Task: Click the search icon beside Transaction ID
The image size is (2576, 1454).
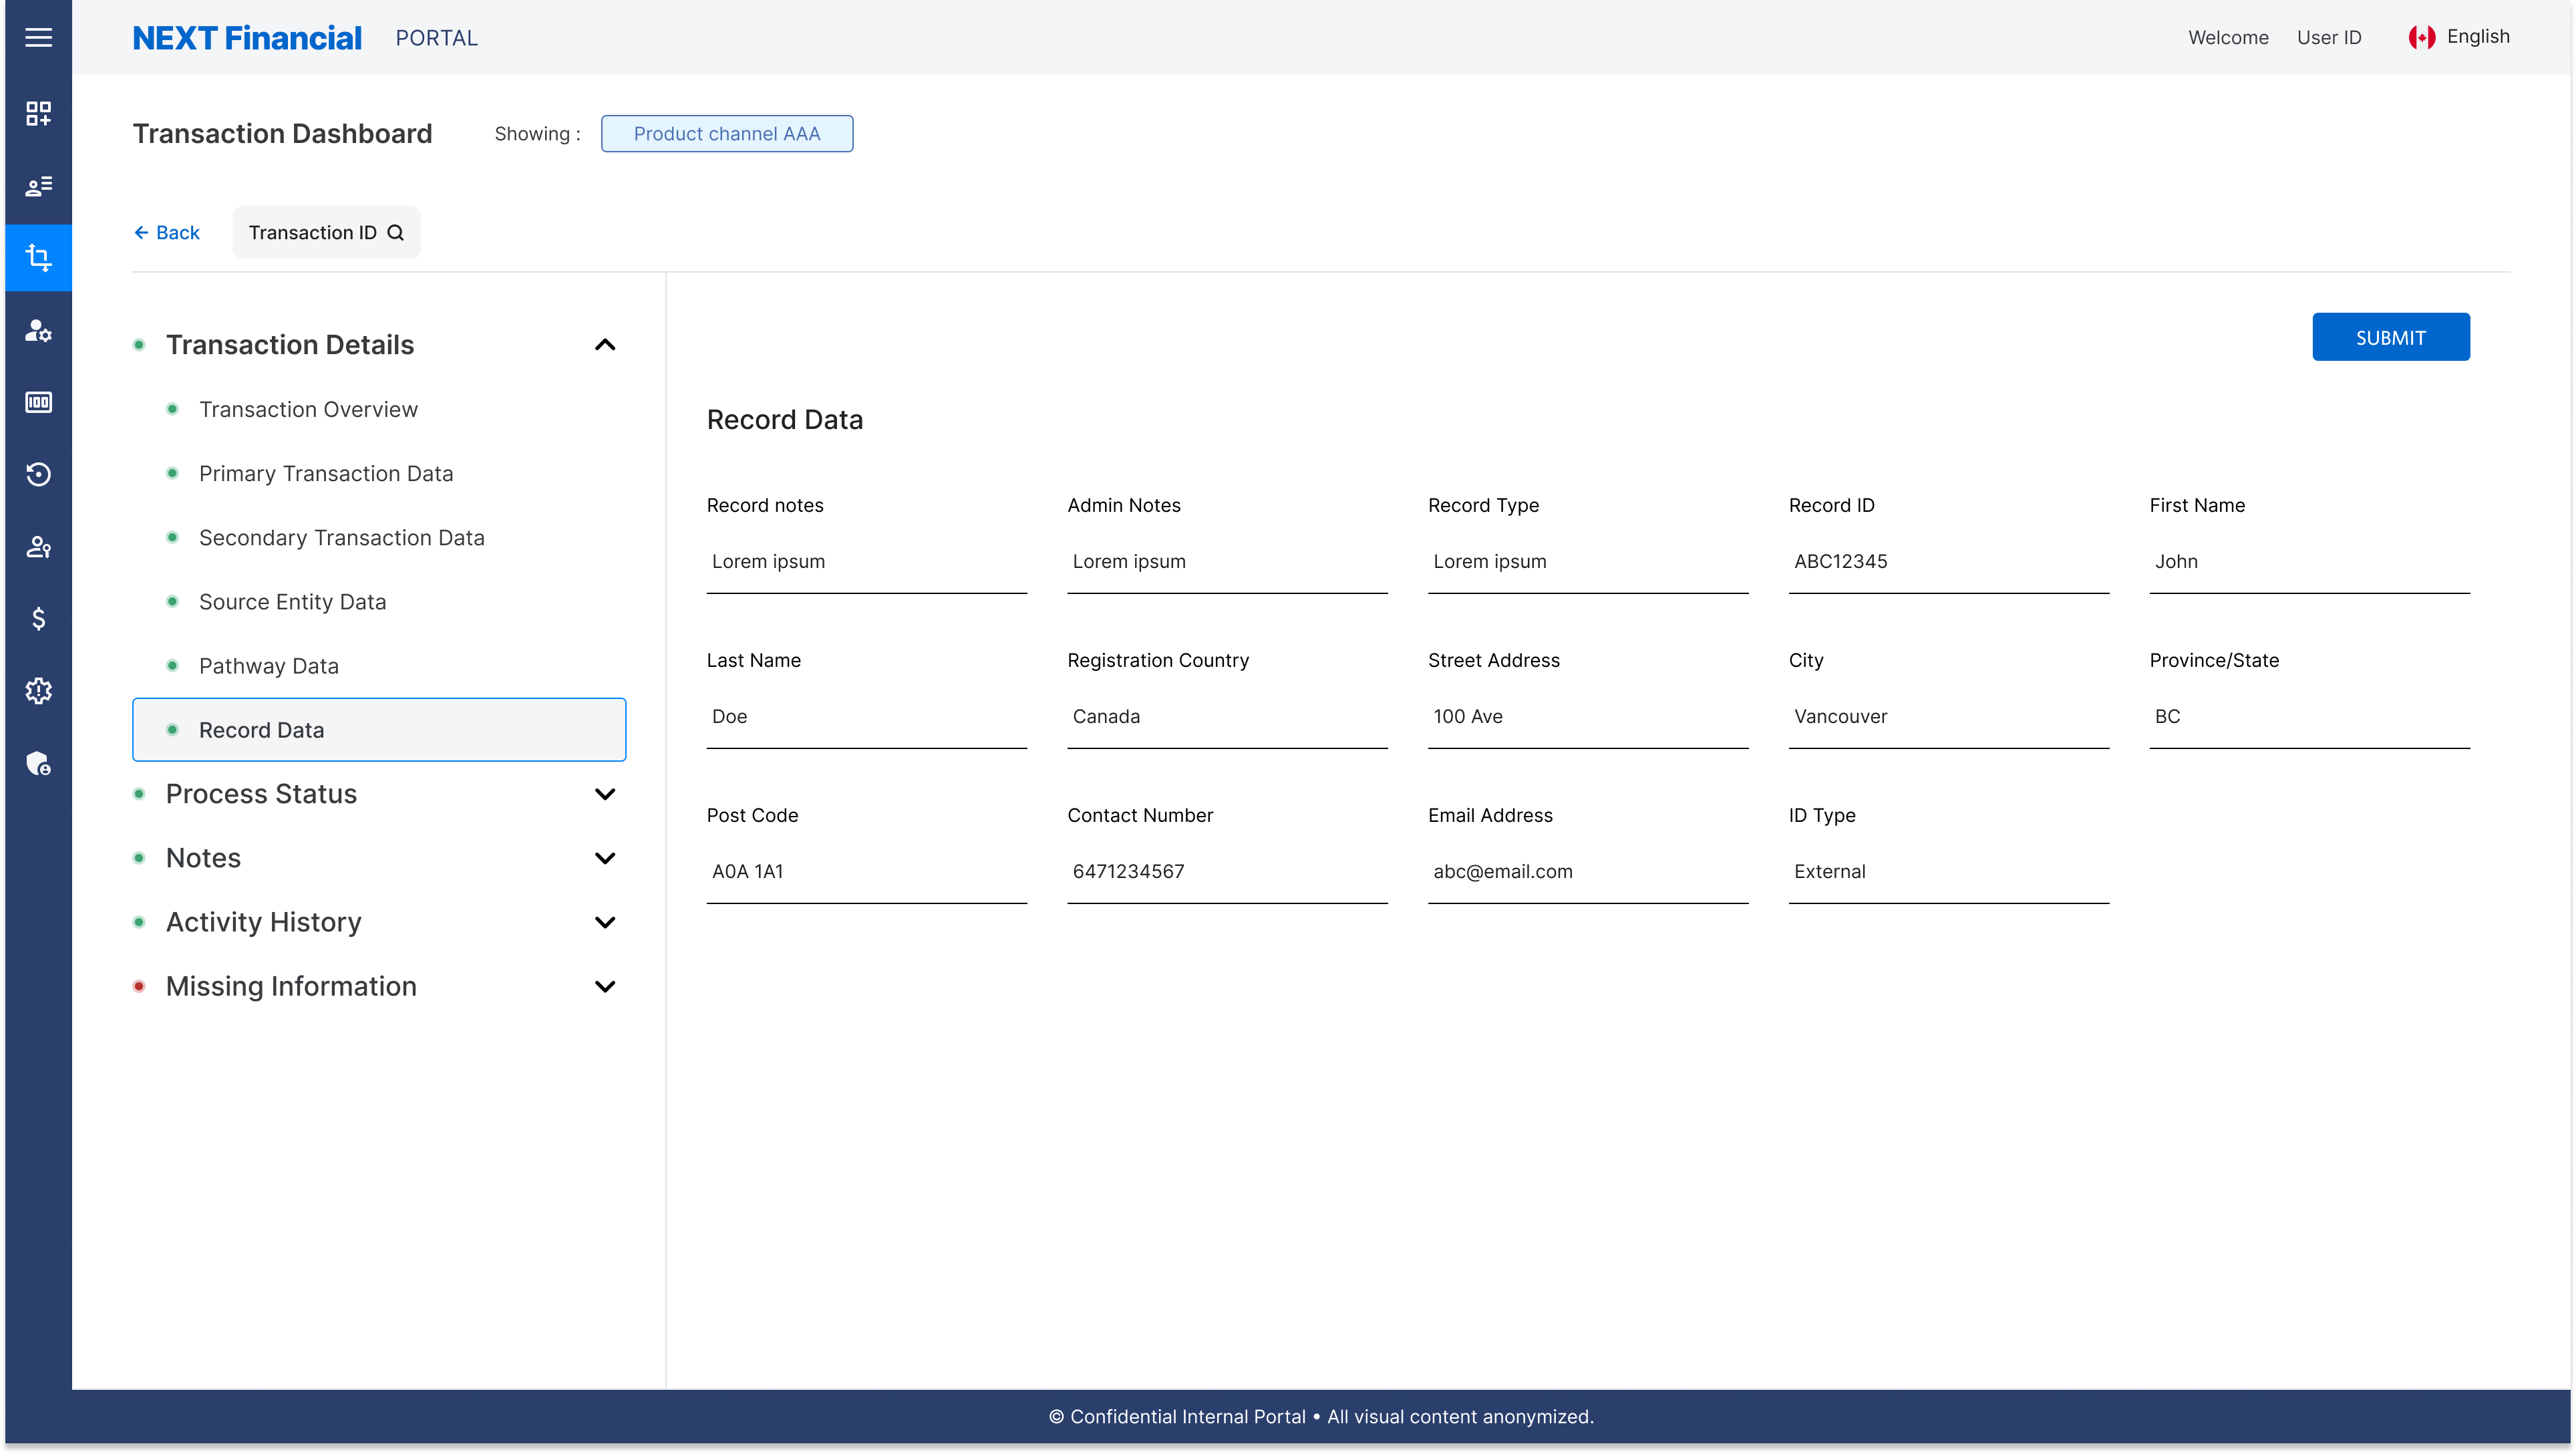Action: pos(396,232)
